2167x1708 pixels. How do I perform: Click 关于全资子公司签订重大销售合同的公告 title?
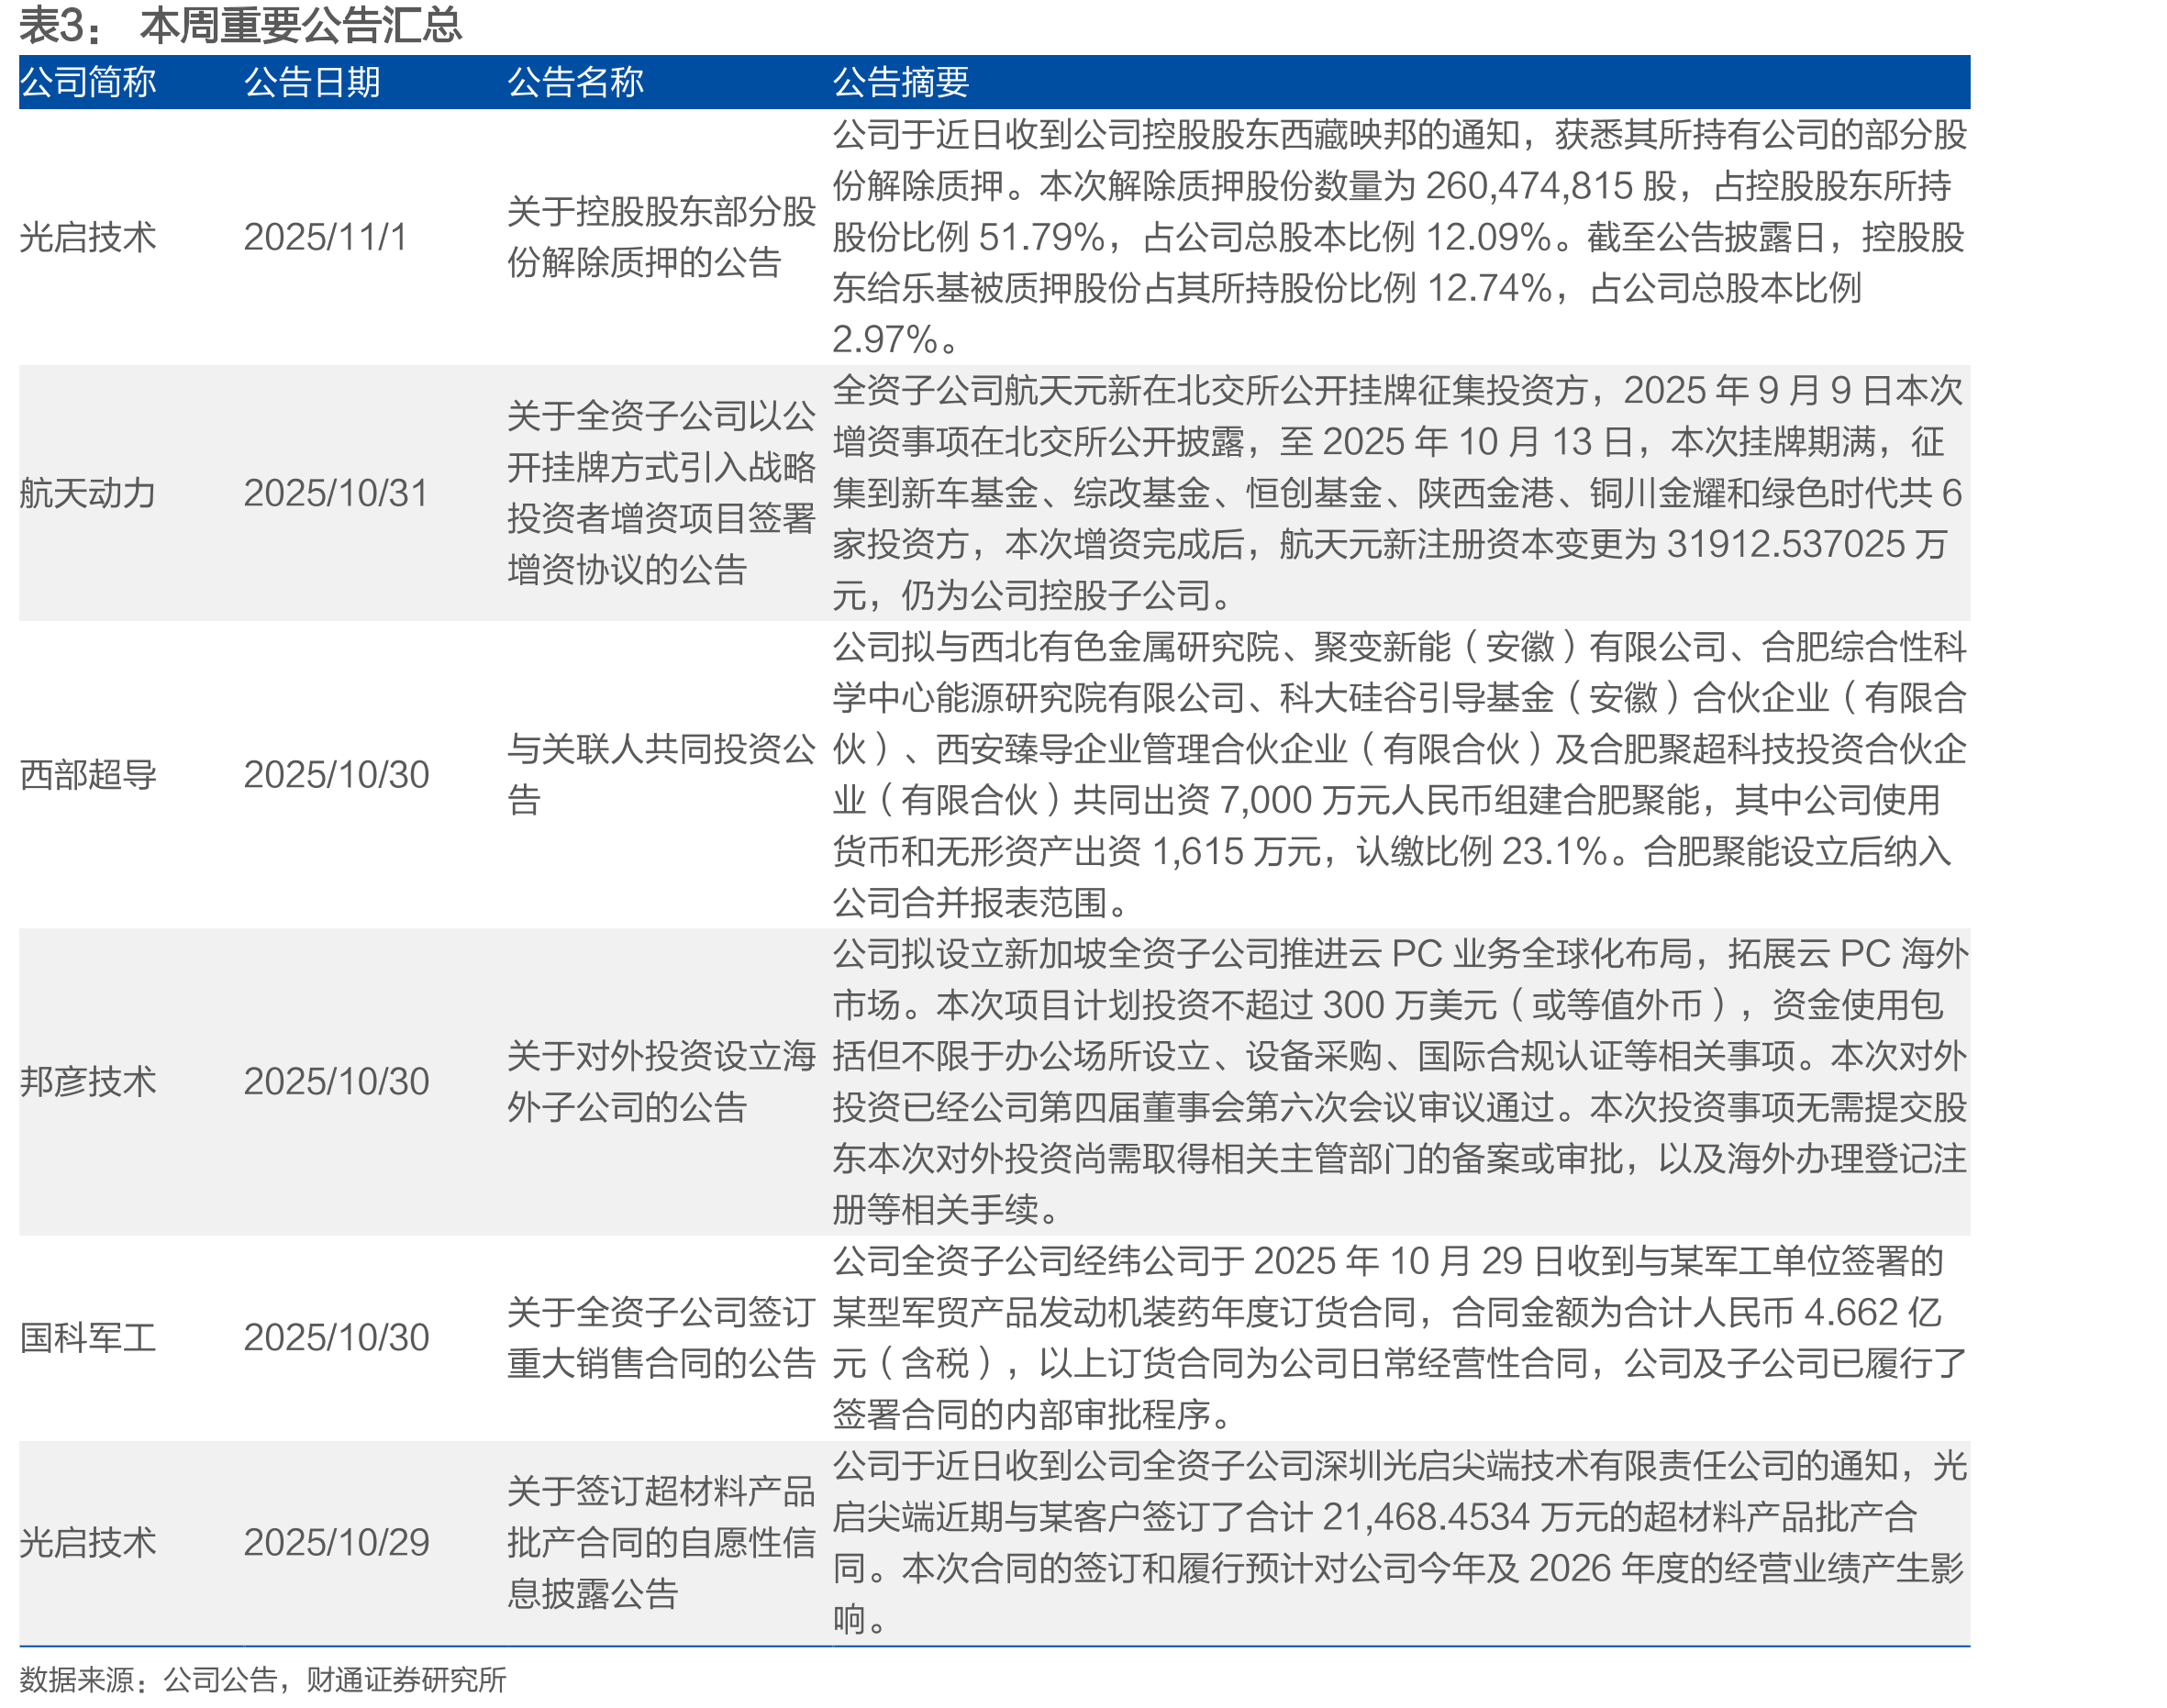(661, 1338)
